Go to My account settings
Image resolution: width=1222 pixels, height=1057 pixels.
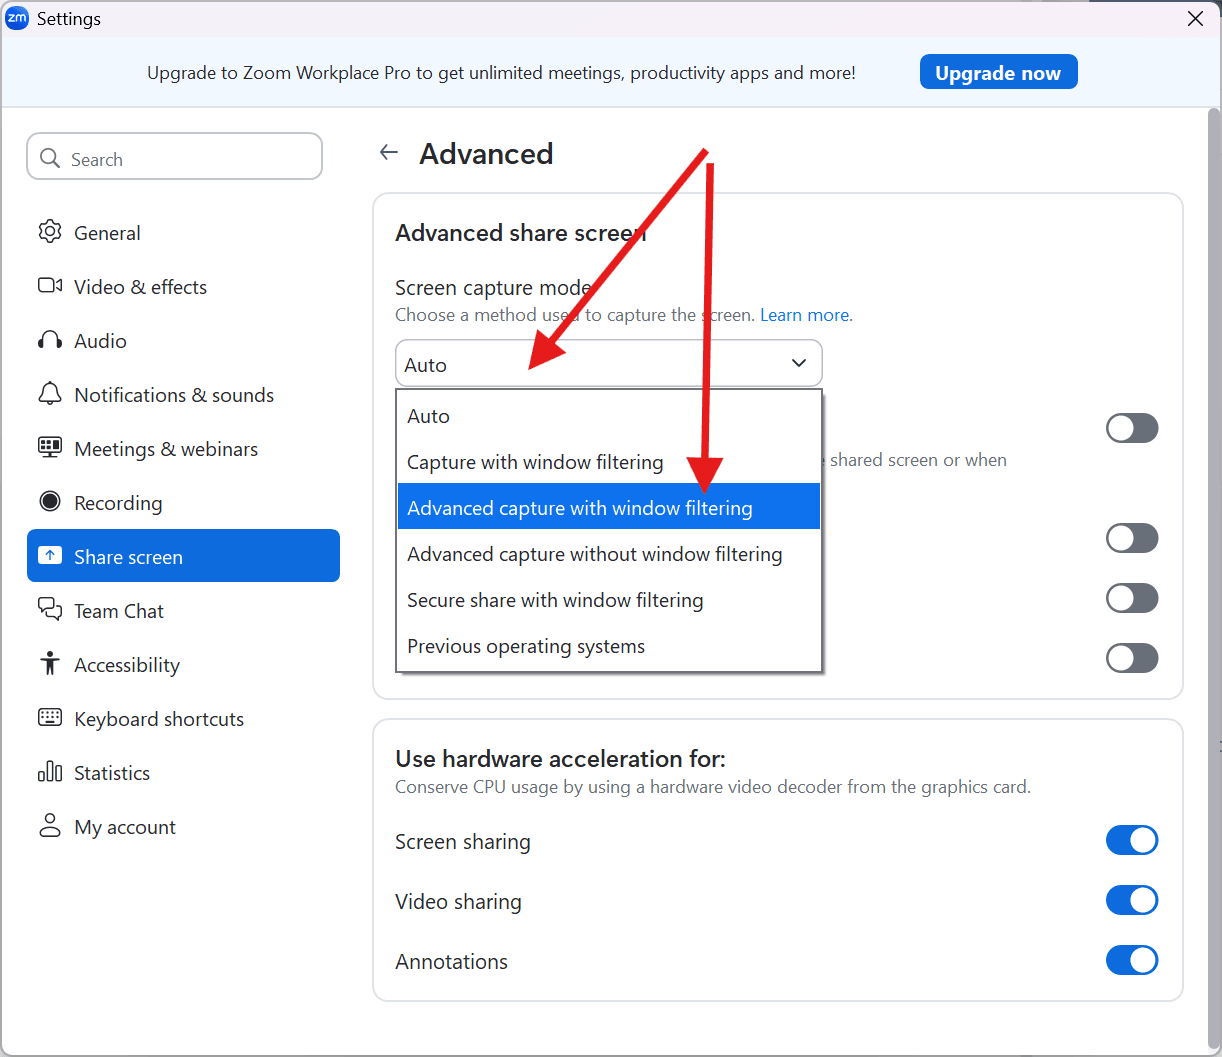124,827
